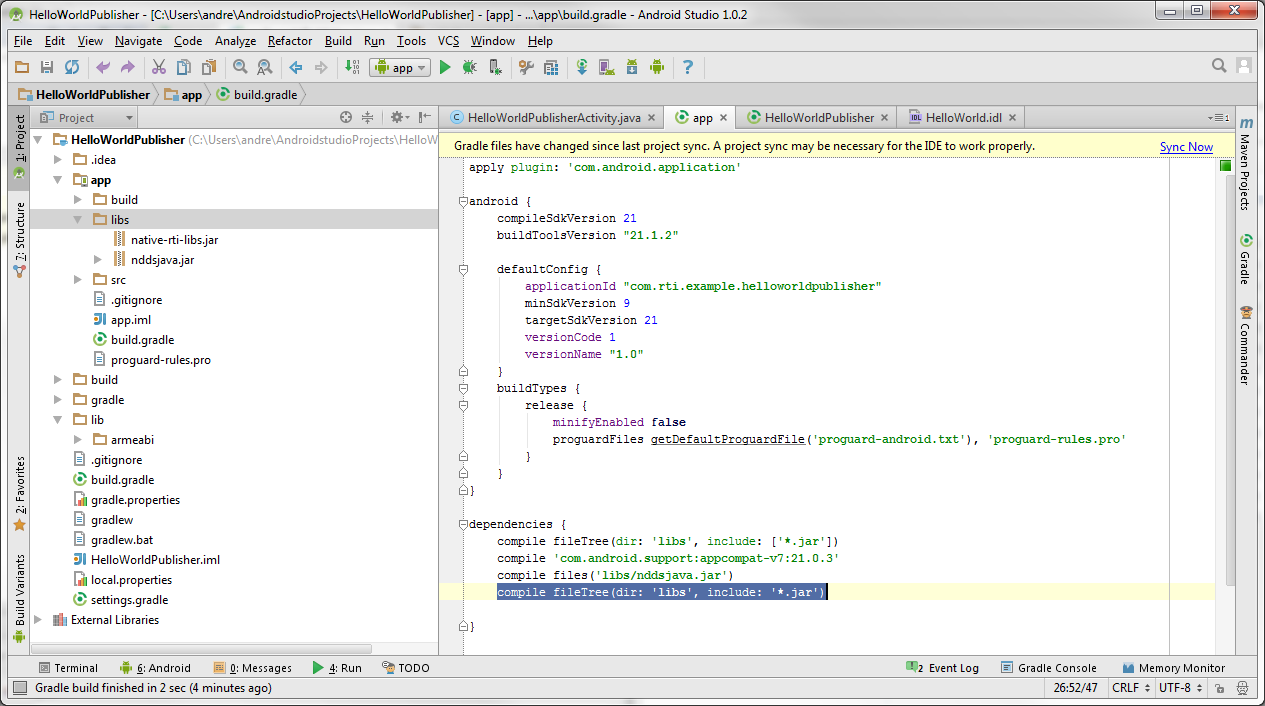Open the Analyze menu
The image size is (1265, 706).
tap(235, 41)
